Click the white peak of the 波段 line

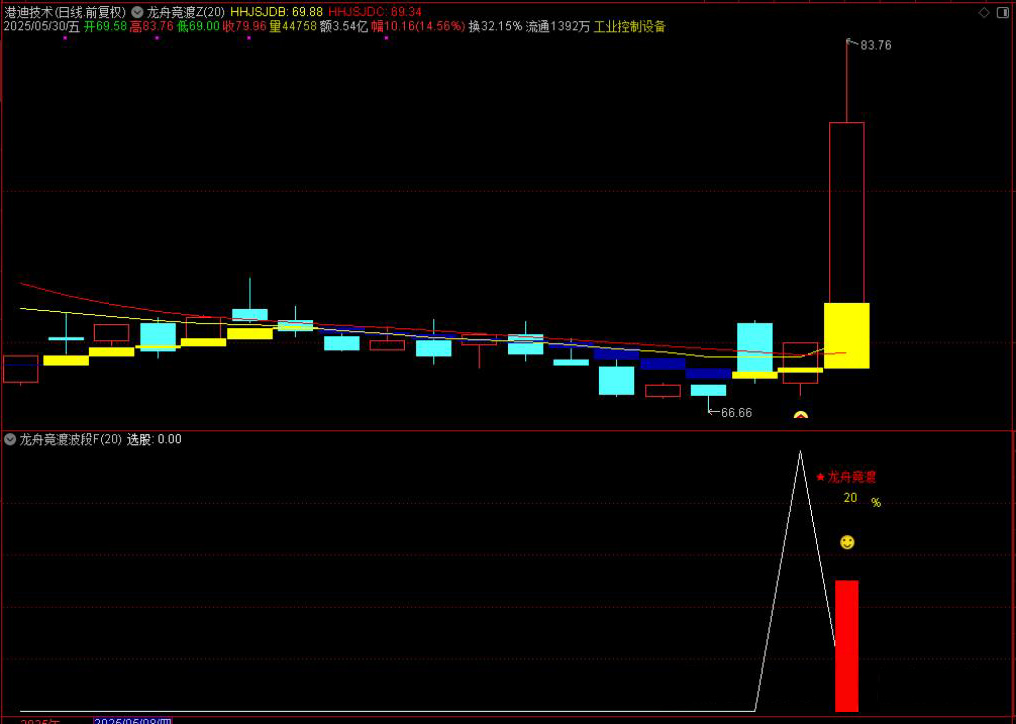800,453
